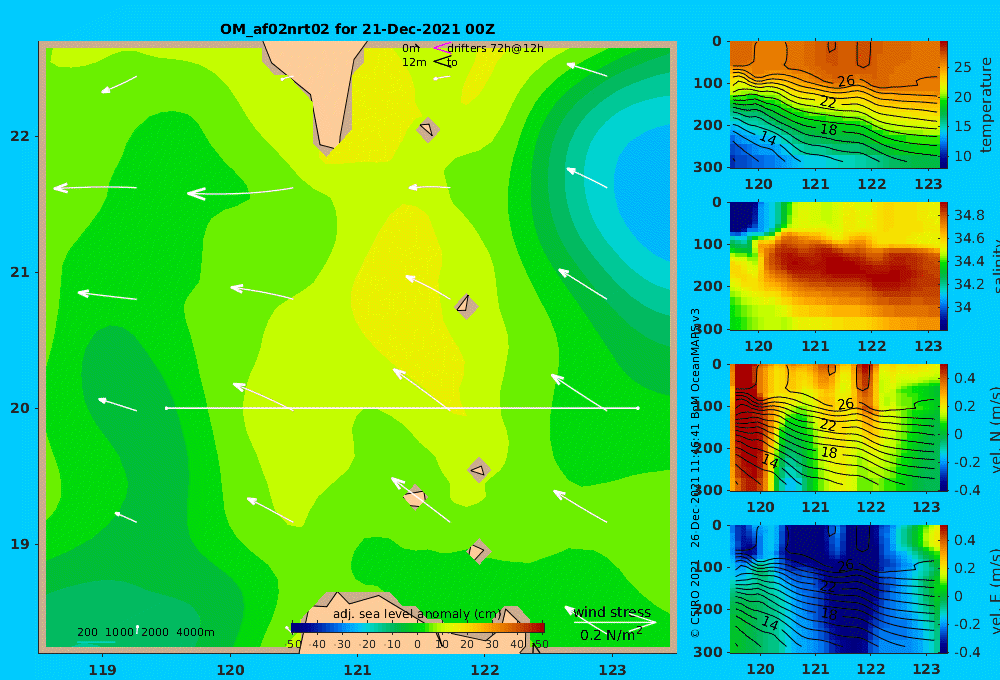
Task: Click the salinity color bar
Action: [943, 267]
